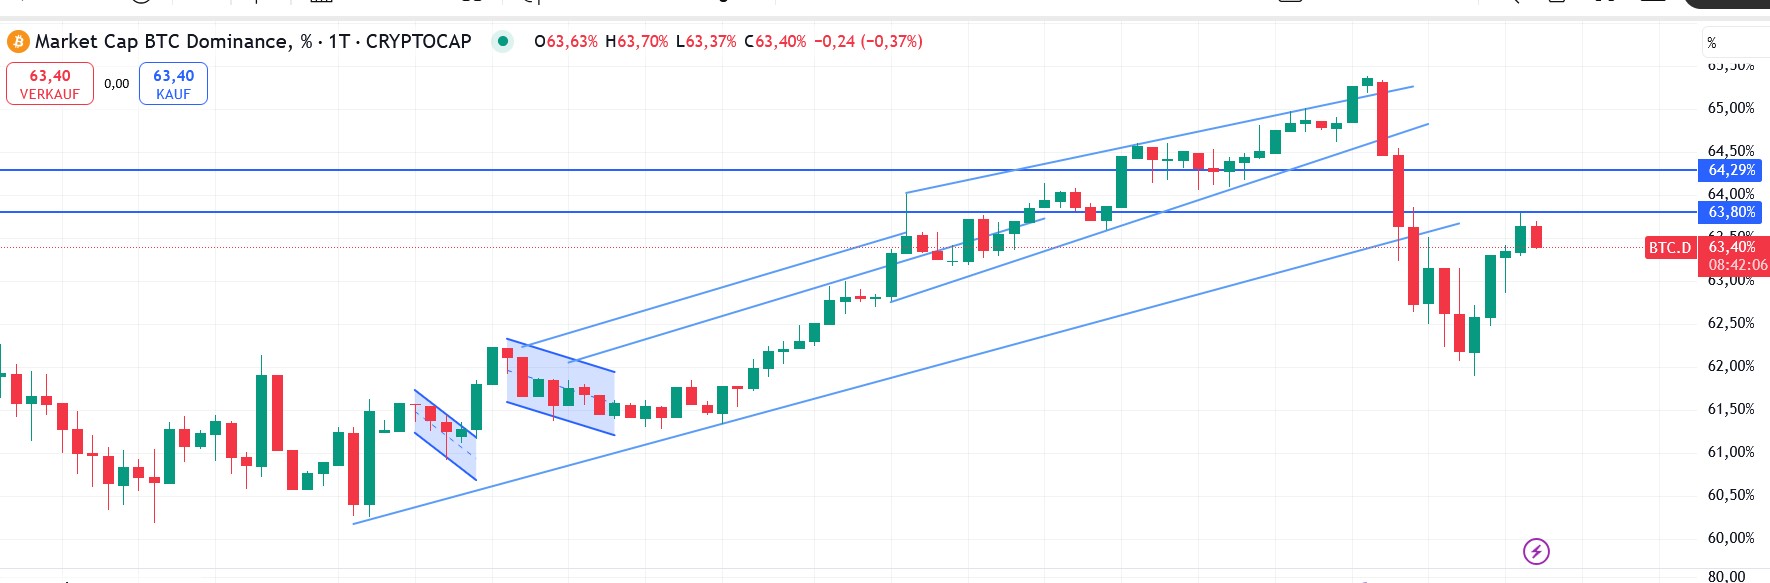
Task: Click the CRYPTOCAP exchange label
Action: [x=418, y=41]
